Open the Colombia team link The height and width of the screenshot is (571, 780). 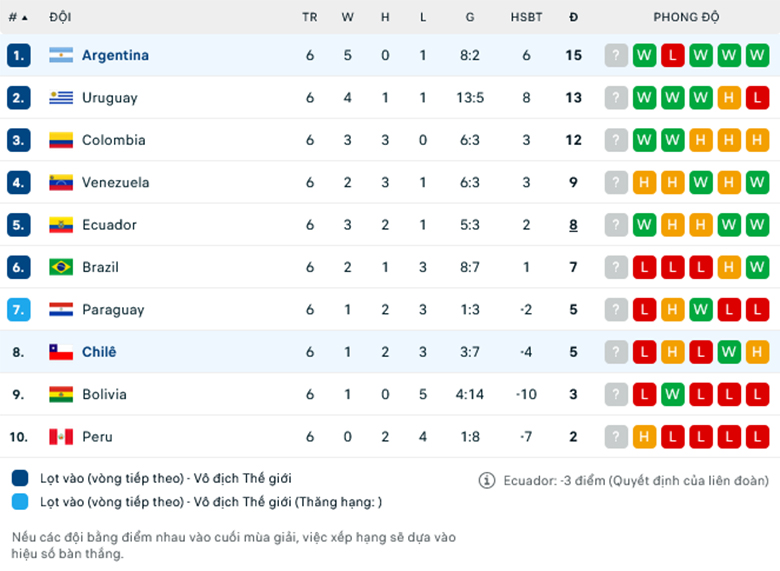click(x=114, y=140)
